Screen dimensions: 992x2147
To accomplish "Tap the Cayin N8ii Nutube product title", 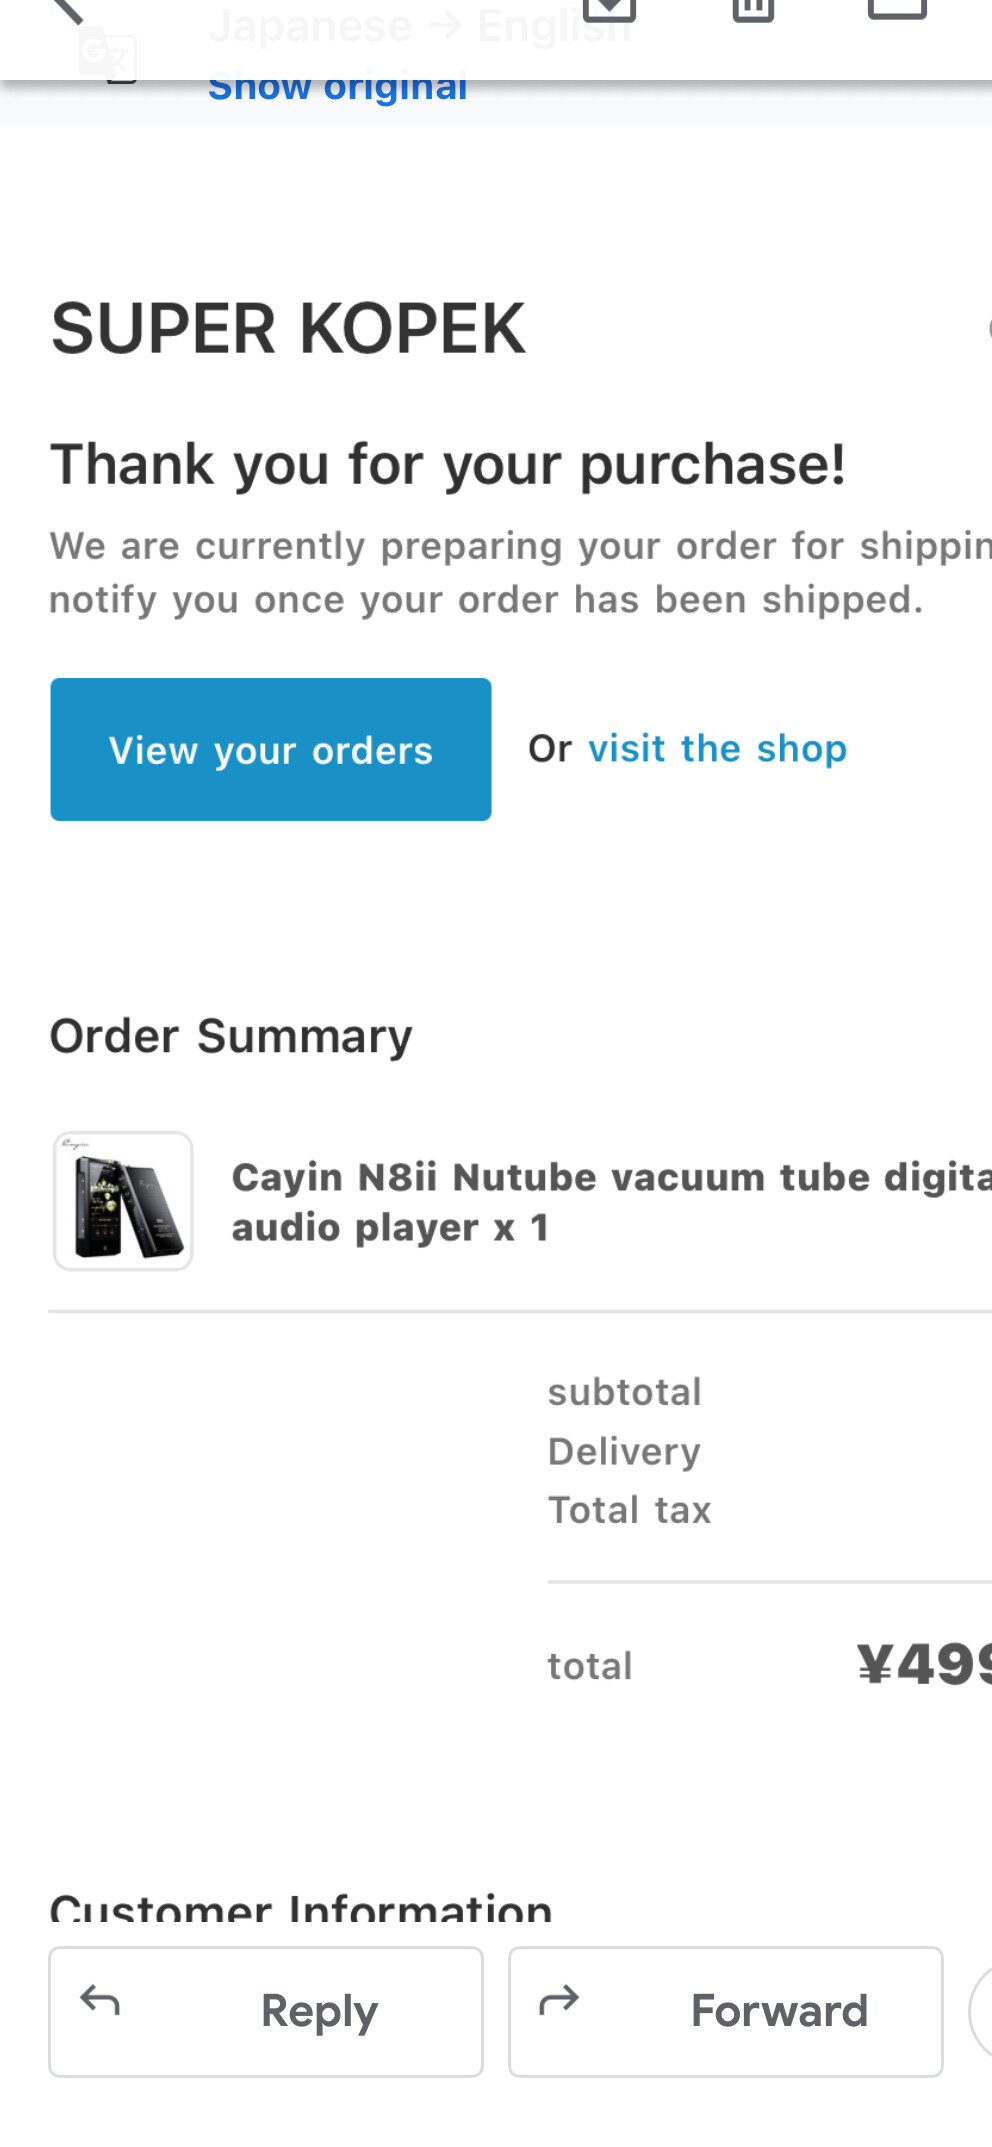I will pyautogui.click(x=611, y=1202).
